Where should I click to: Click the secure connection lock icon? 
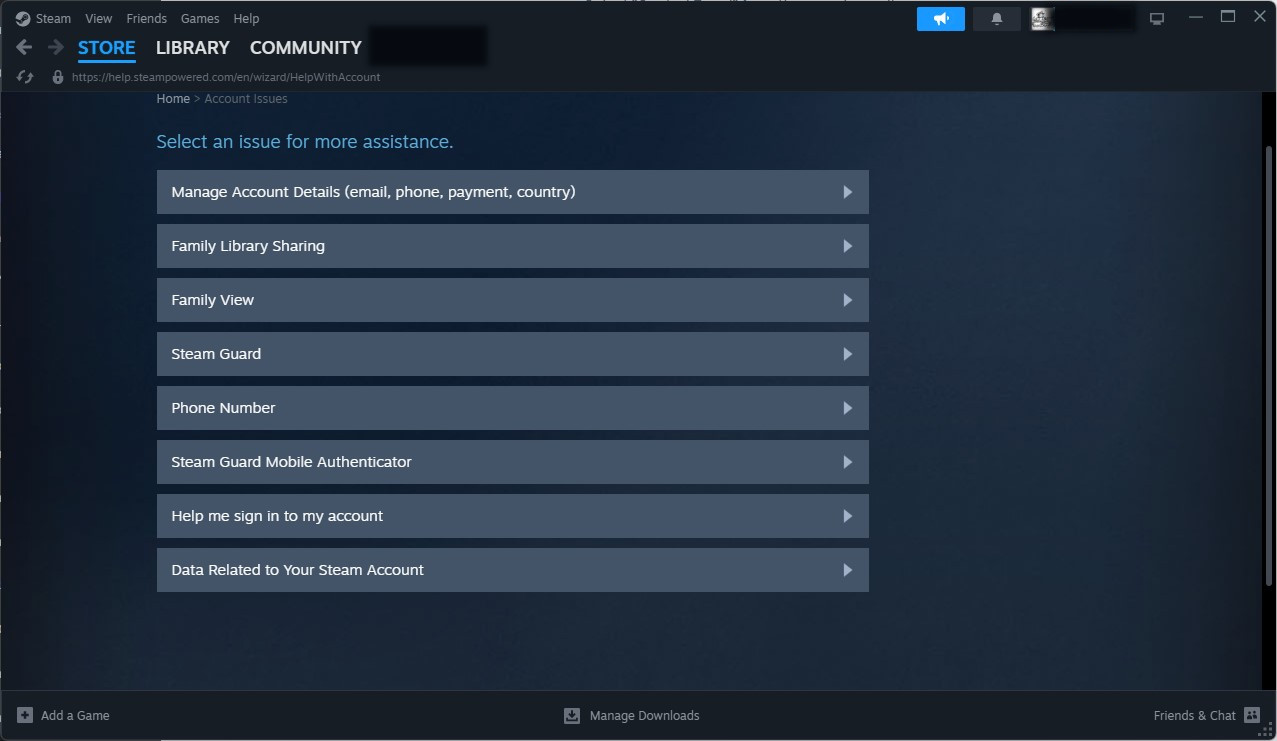(56, 76)
